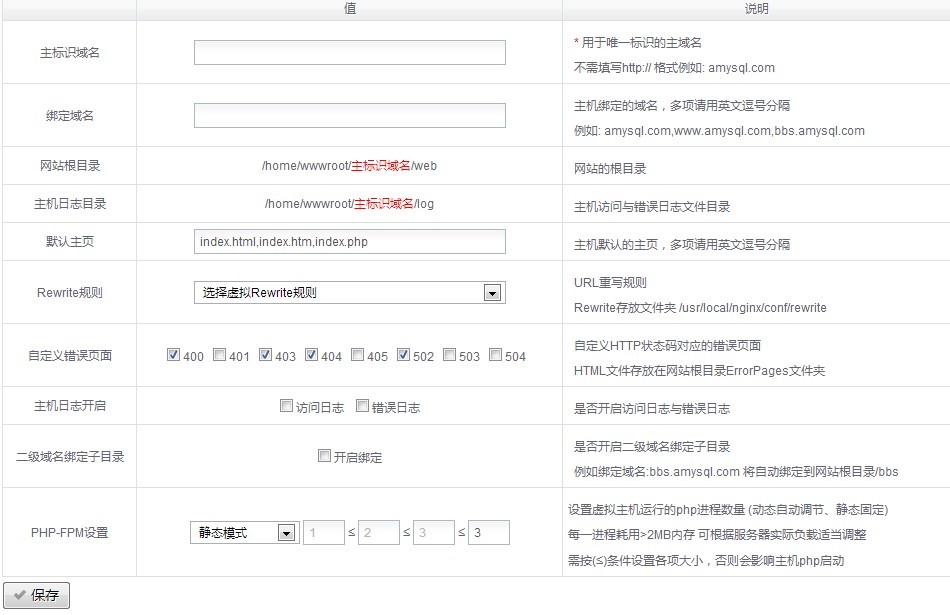Viewport: 950px width, 615px height.
Task: Check the 开启绑定 subdomain binding box
Action: coord(324,456)
